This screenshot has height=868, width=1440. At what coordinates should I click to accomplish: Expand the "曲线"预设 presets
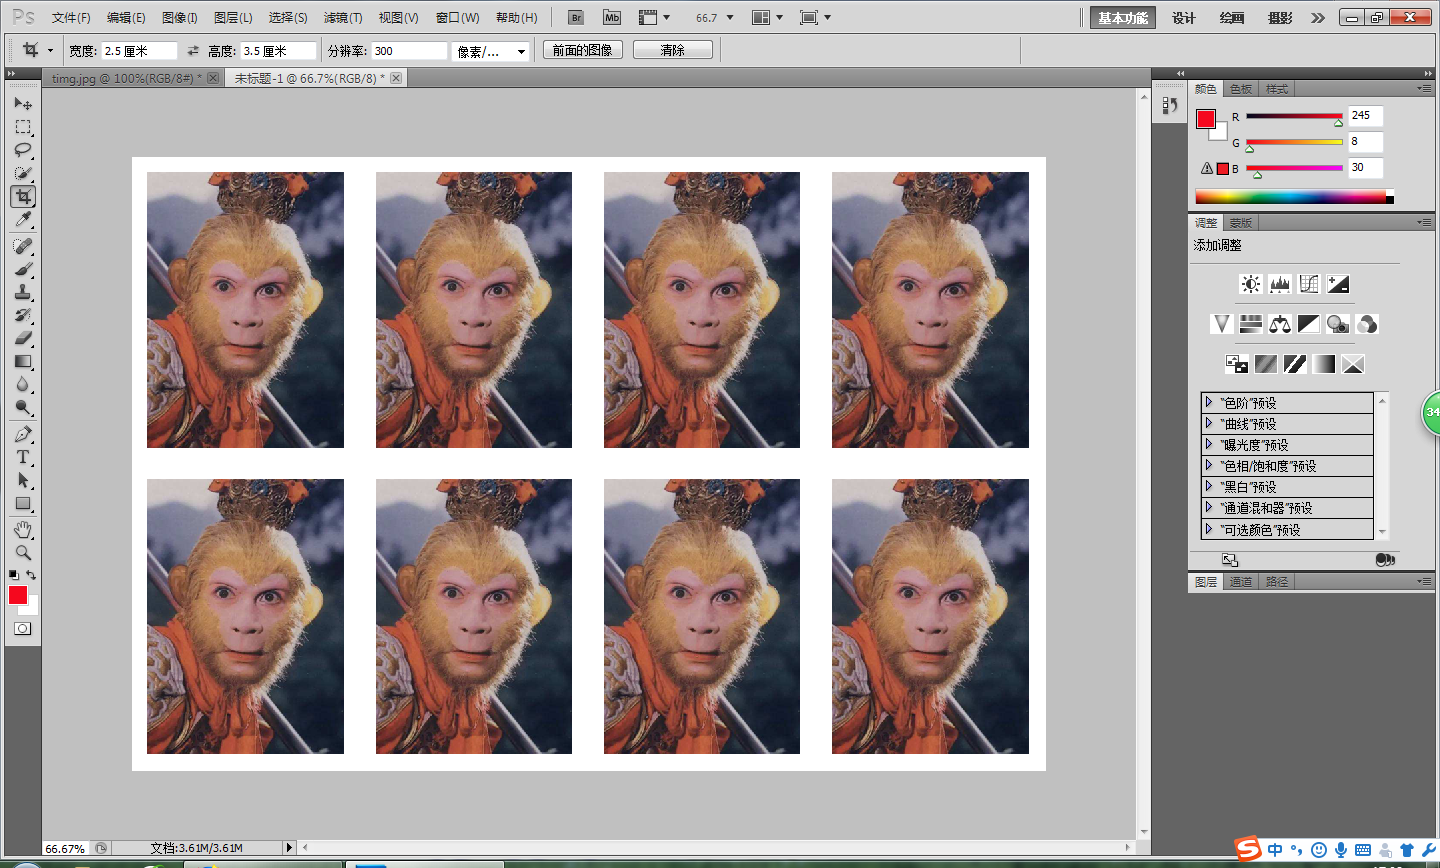(1208, 424)
